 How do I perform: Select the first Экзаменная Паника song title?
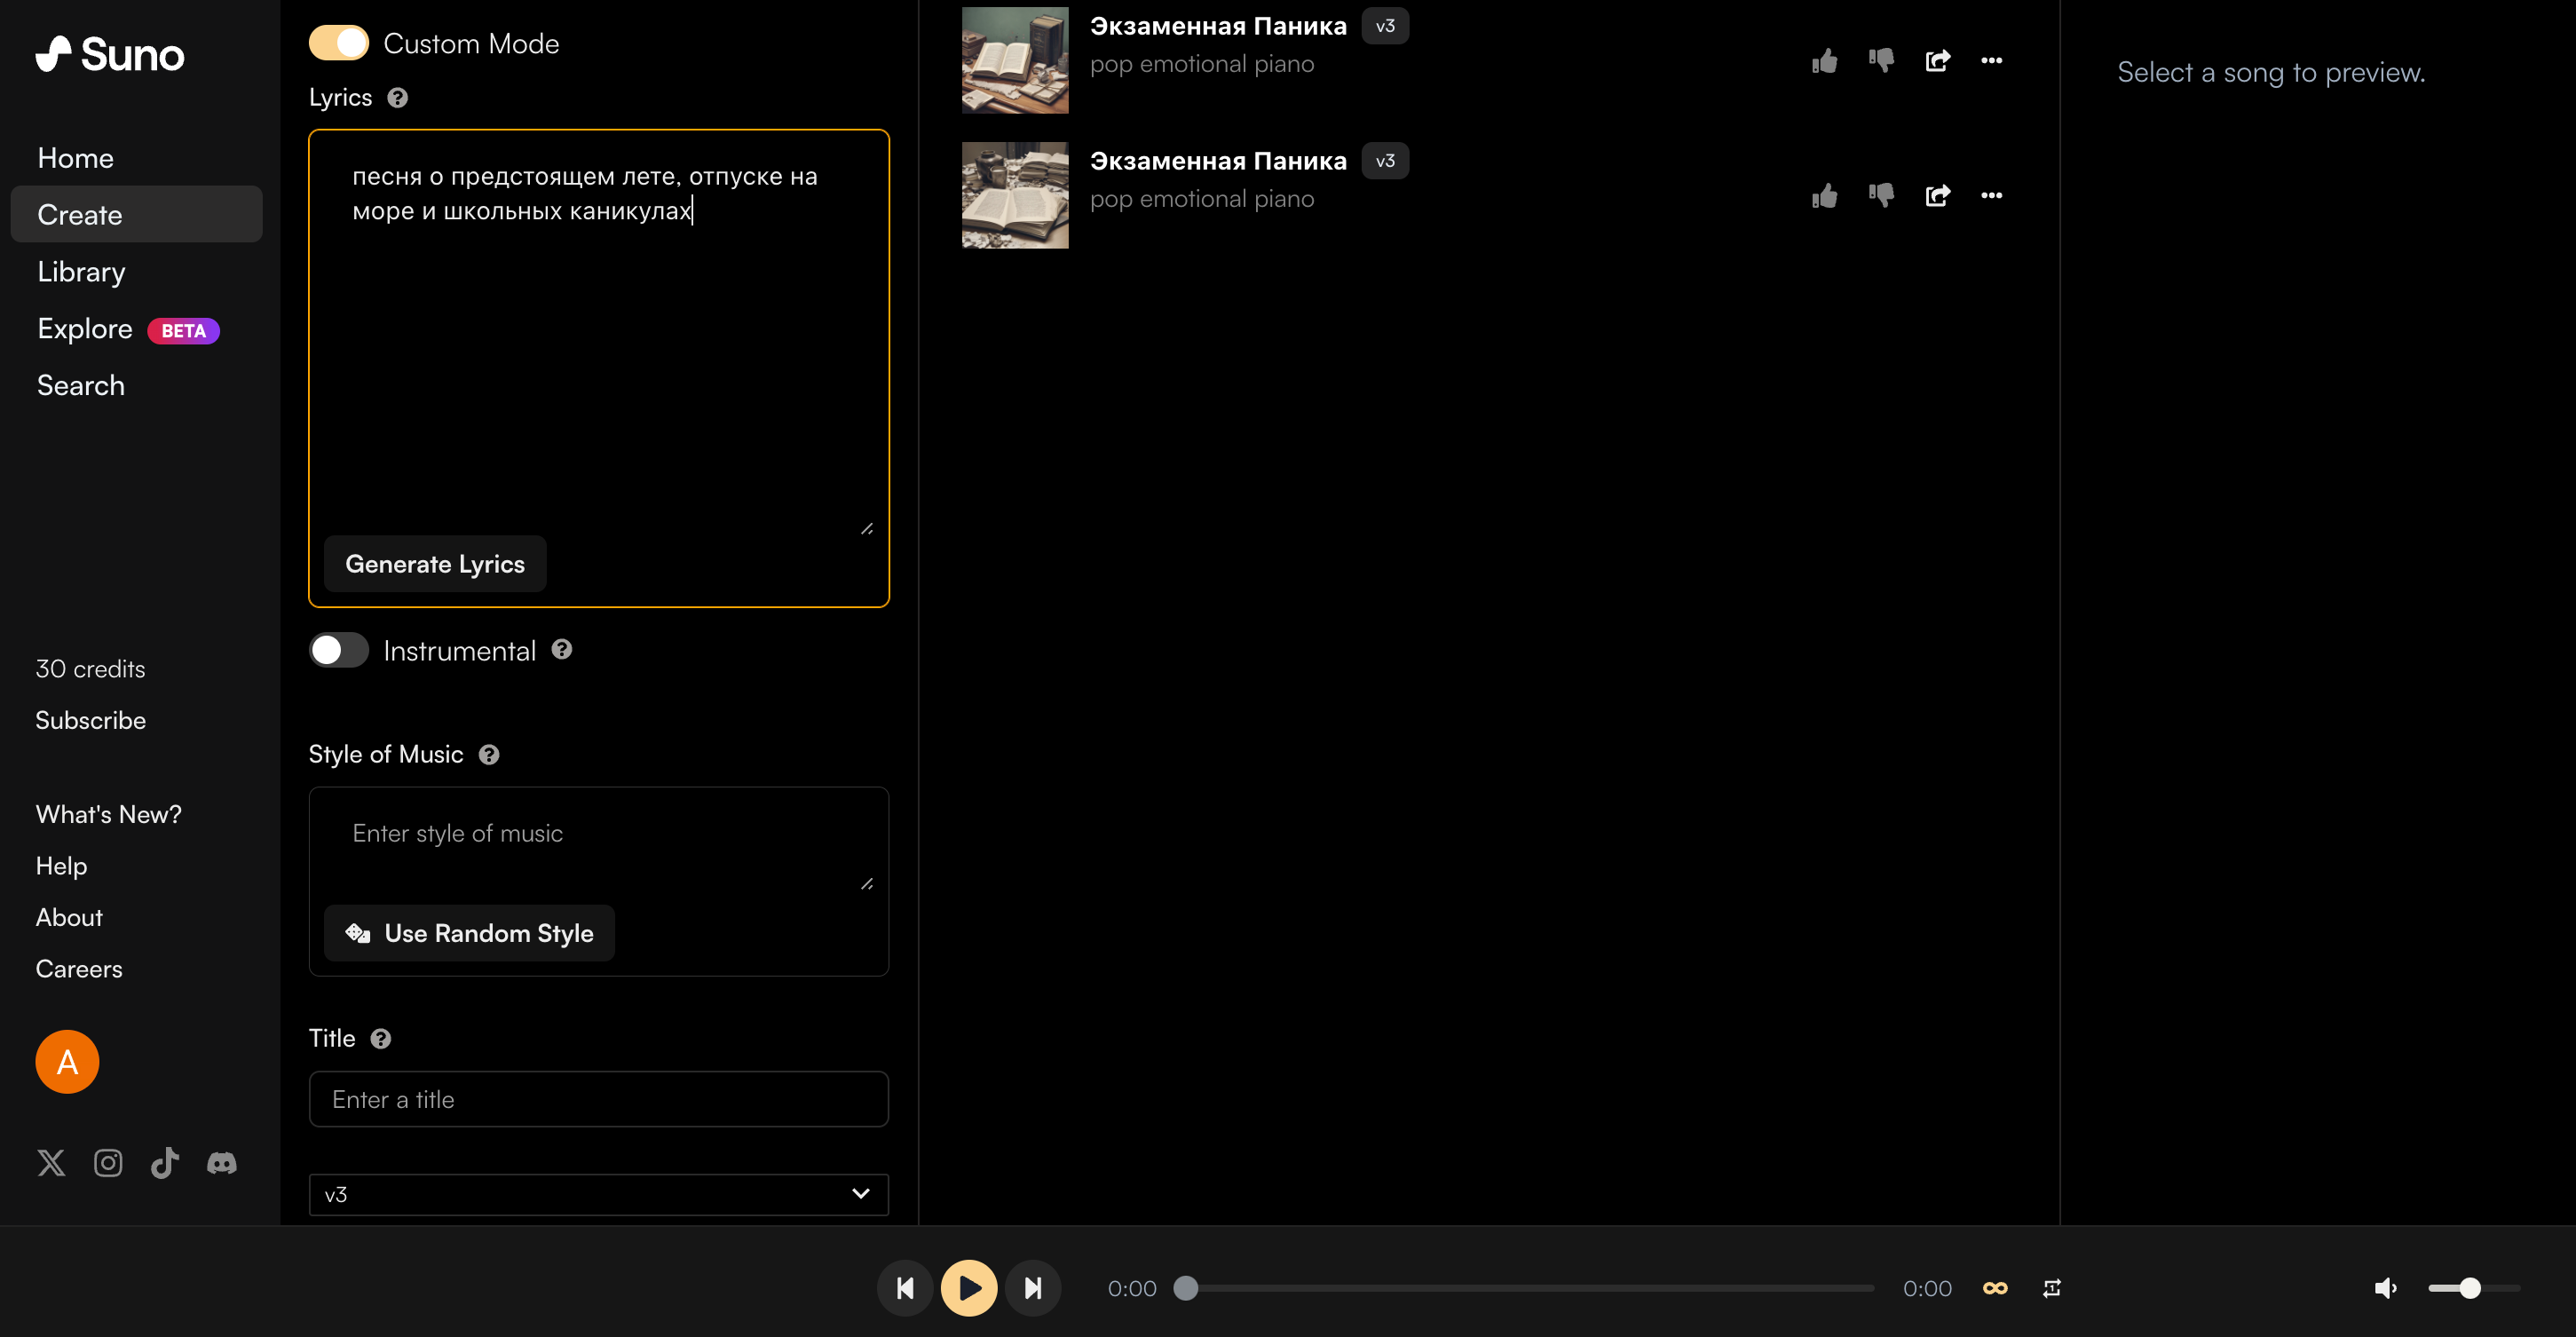(x=1218, y=26)
